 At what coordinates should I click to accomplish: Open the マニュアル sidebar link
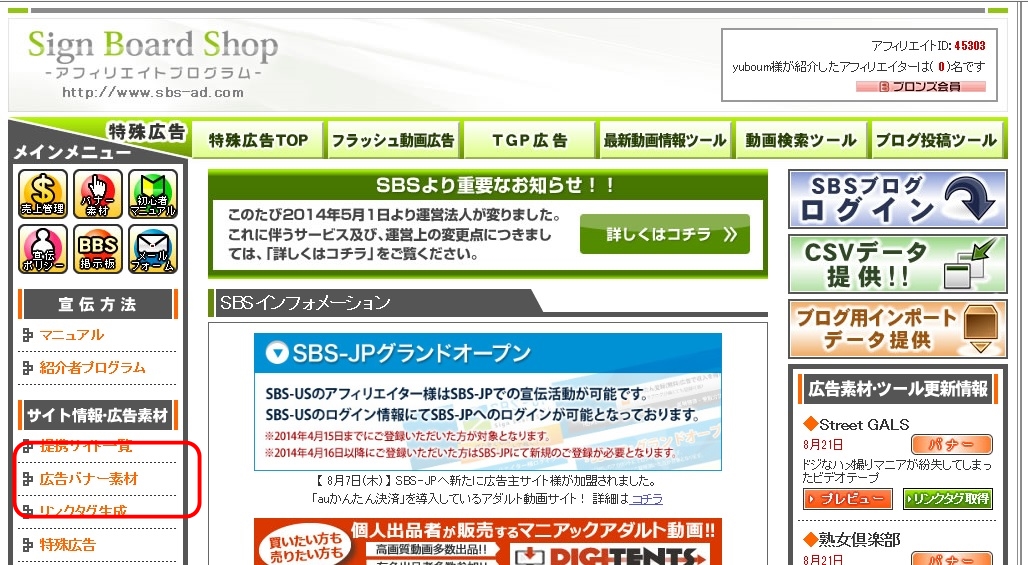pyautogui.click(x=71, y=335)
